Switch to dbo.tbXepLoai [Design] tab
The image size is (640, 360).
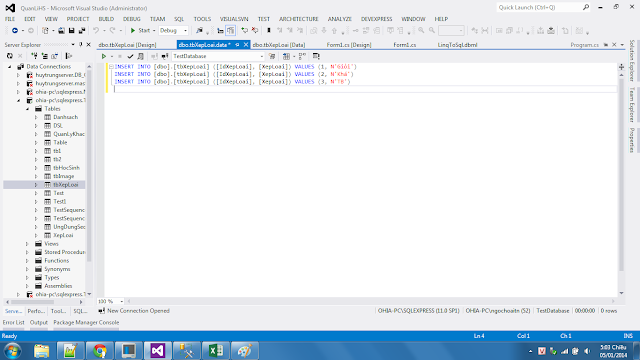[x=127, y=45]
